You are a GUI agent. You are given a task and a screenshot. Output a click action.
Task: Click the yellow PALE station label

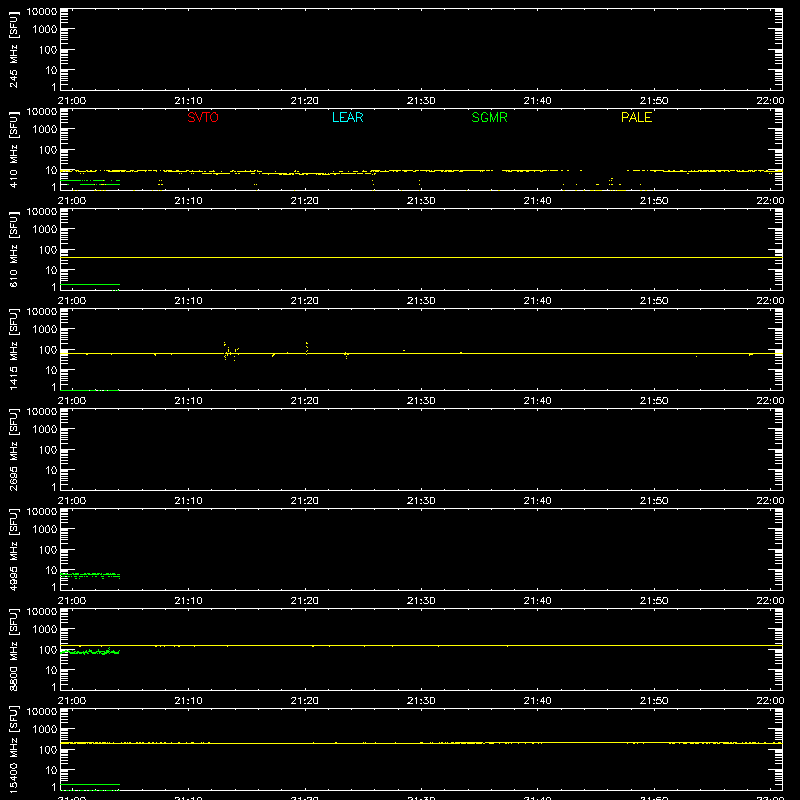click(x=636, y=117)
